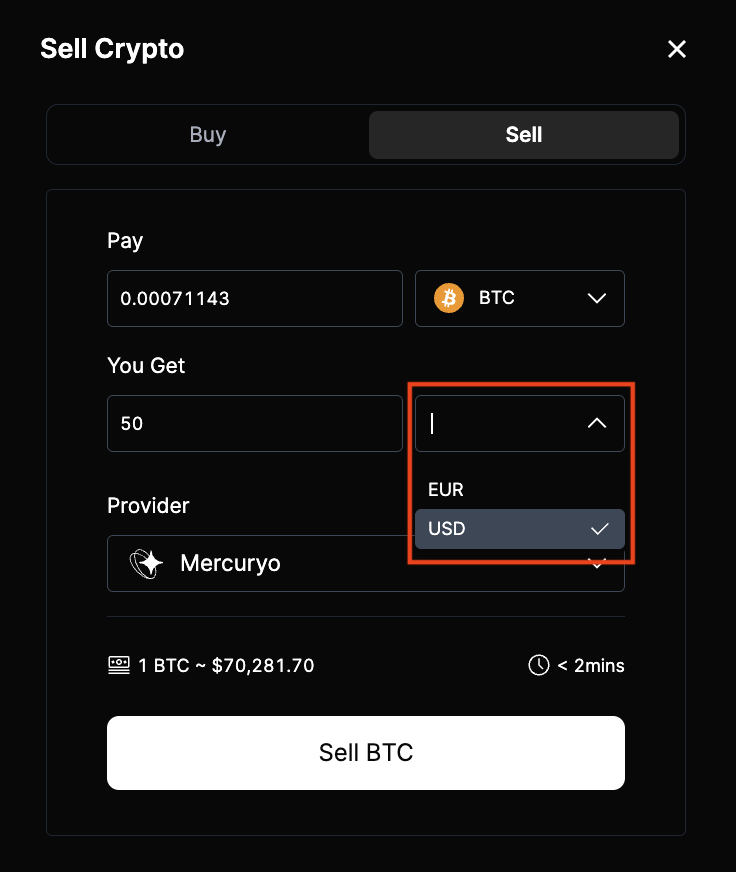Viewport: 736px width, 872px height.
Task: Switch to the Buy tab
Action: click(x=208, y=135)
